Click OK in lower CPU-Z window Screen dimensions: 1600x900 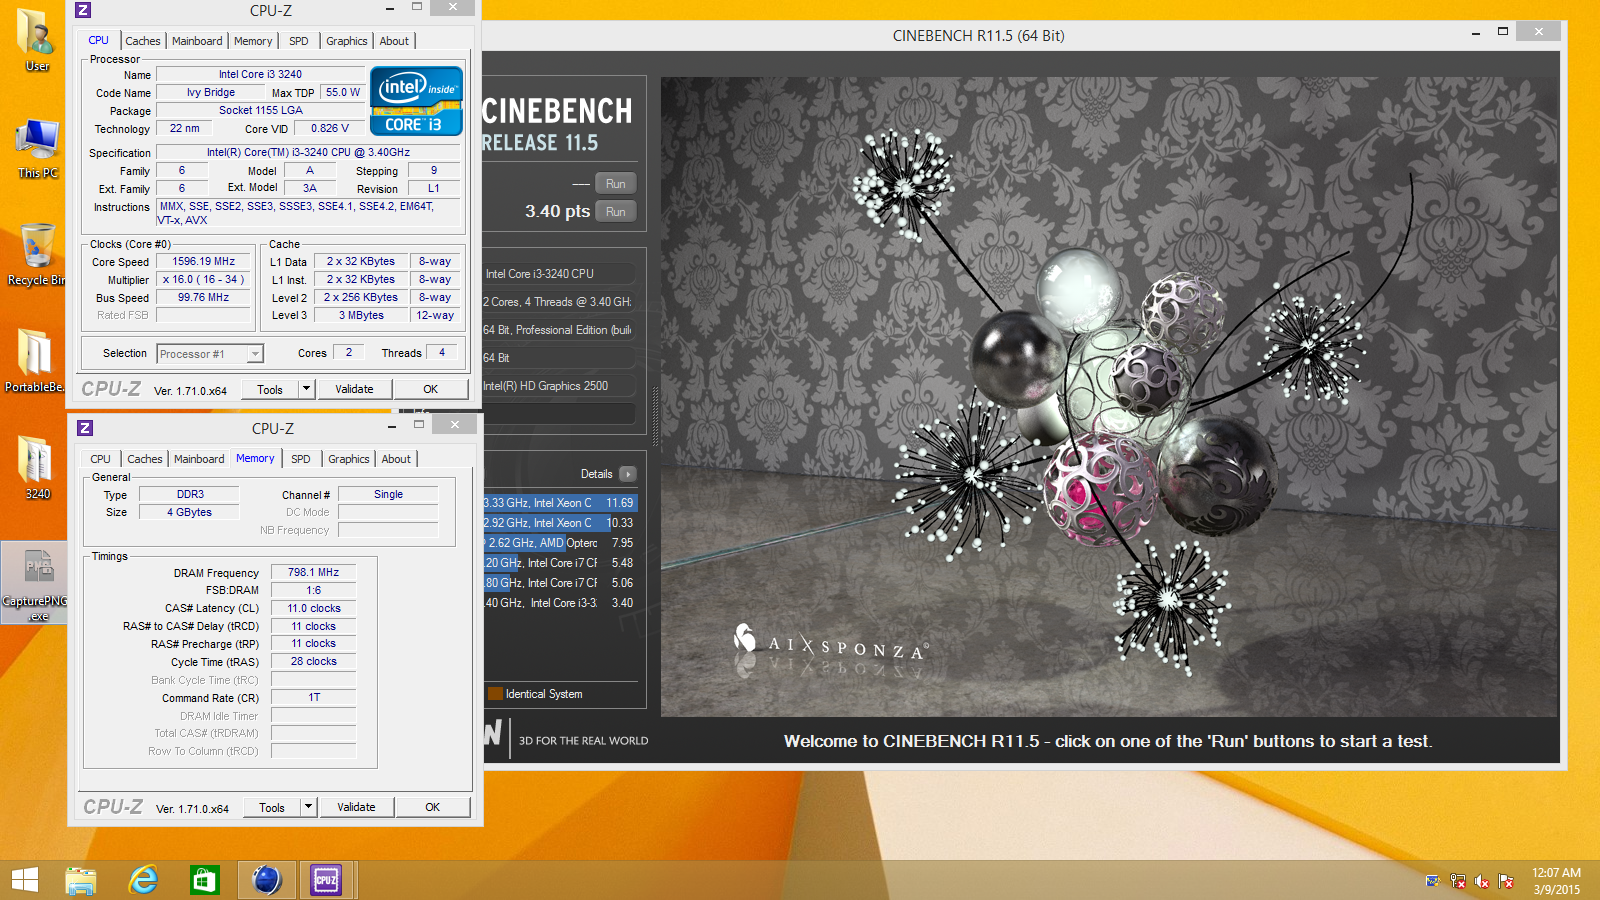[433, 807]
